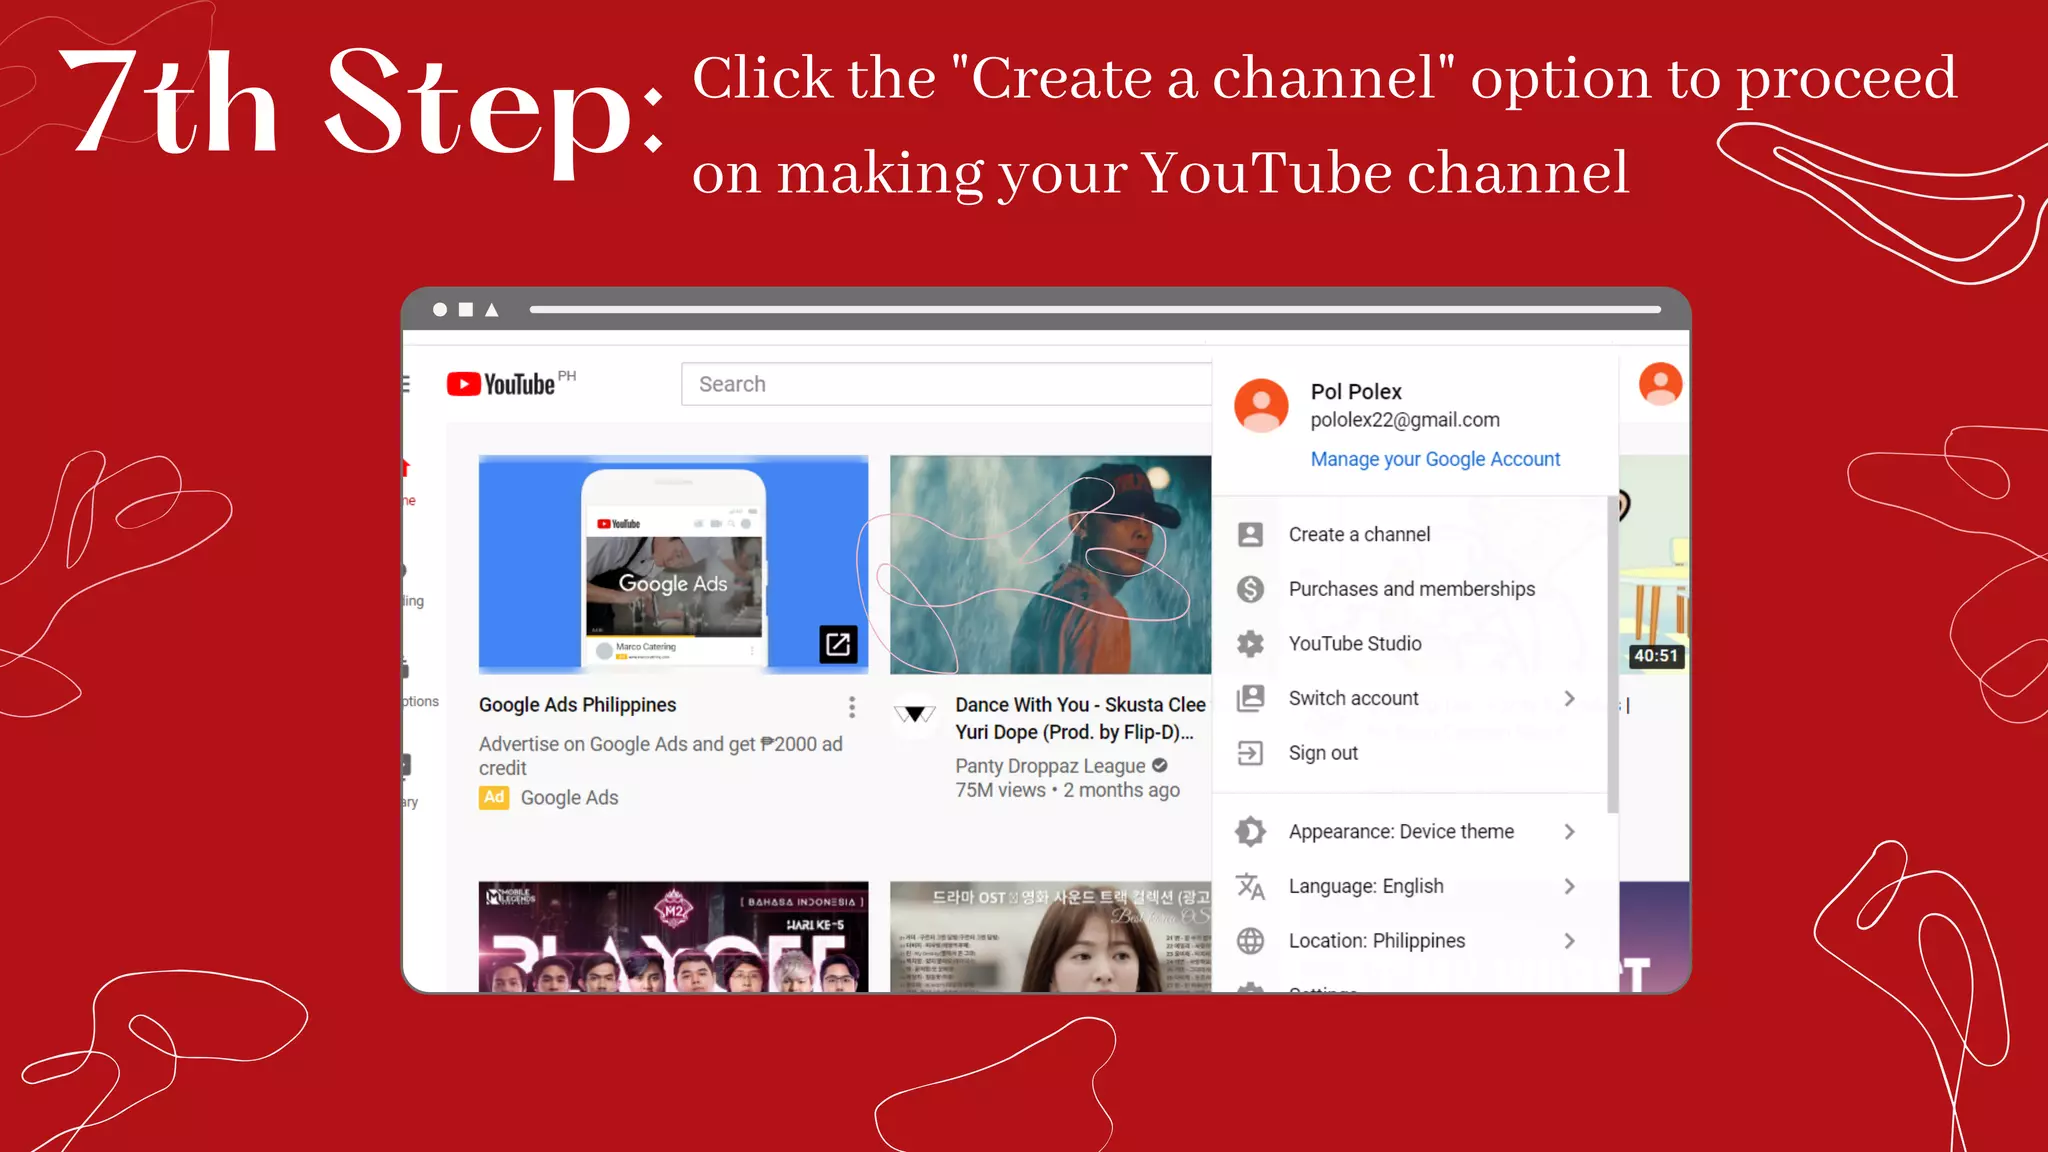2048x1152 pixels.
Task: Open three-dot menu for Google Ads Philippines
Action: point(852,707)
